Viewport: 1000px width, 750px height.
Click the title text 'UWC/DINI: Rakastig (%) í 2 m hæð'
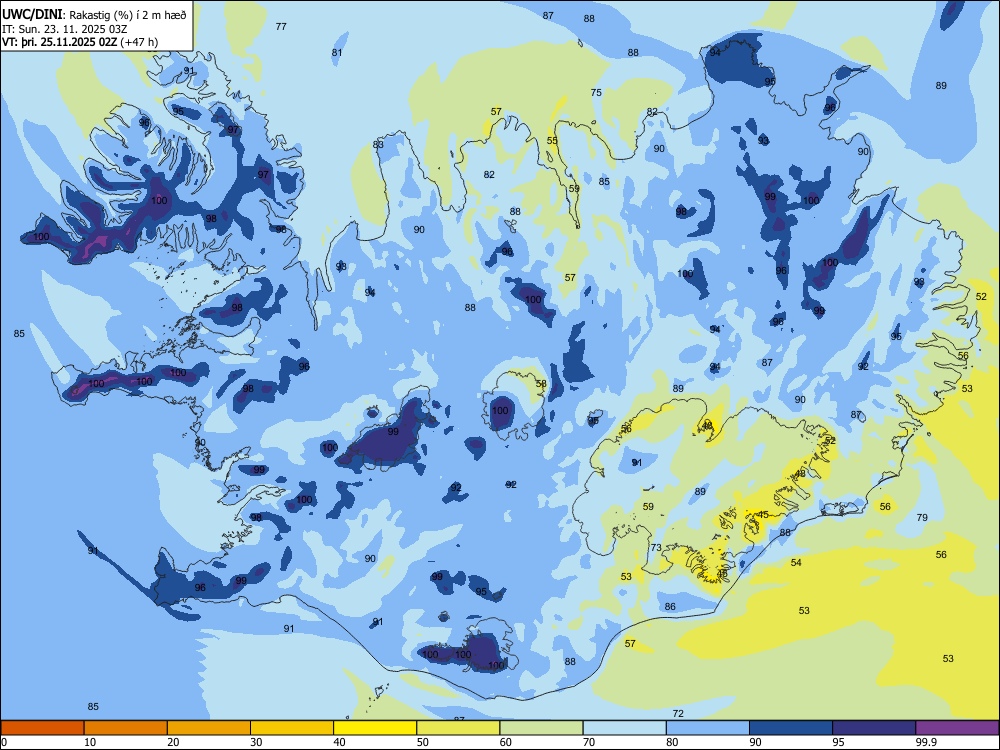coord(94,15)
